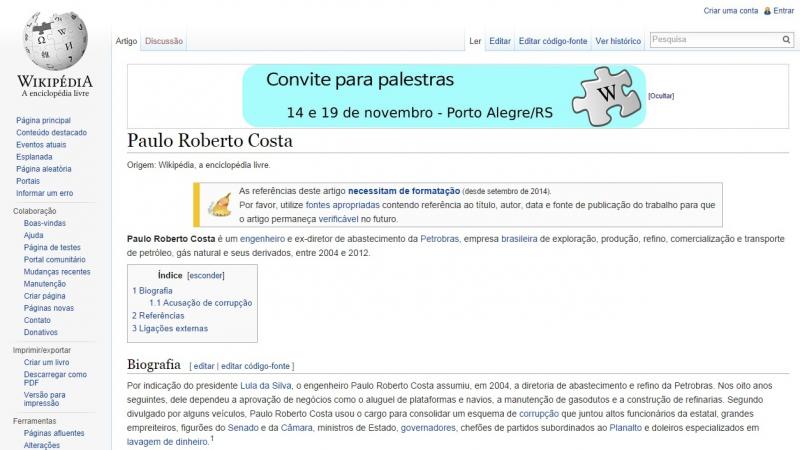Open the Lula da Silva link

(x=265, y=386)
